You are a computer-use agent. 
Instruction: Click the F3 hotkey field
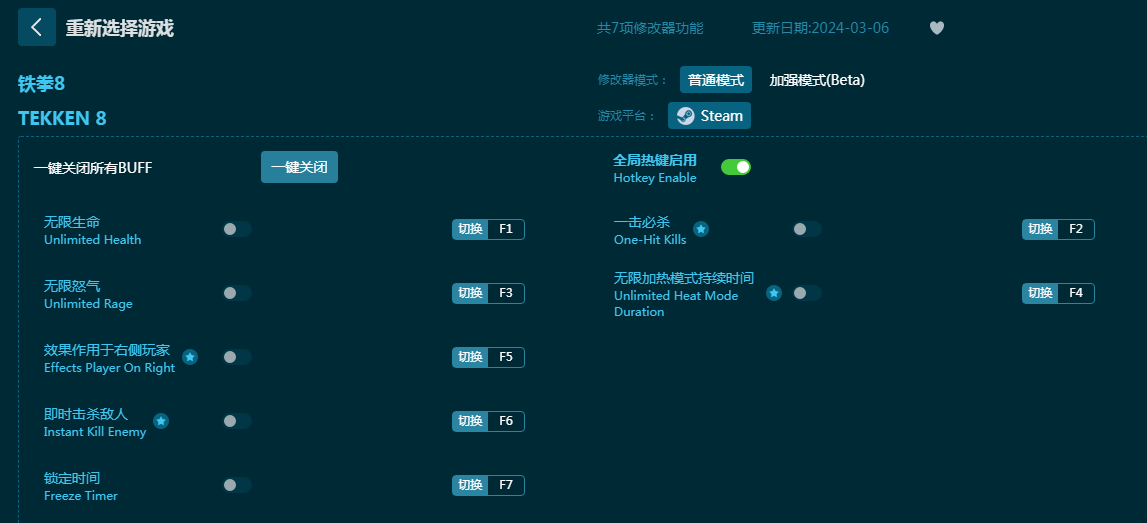(x=506, y=293)
